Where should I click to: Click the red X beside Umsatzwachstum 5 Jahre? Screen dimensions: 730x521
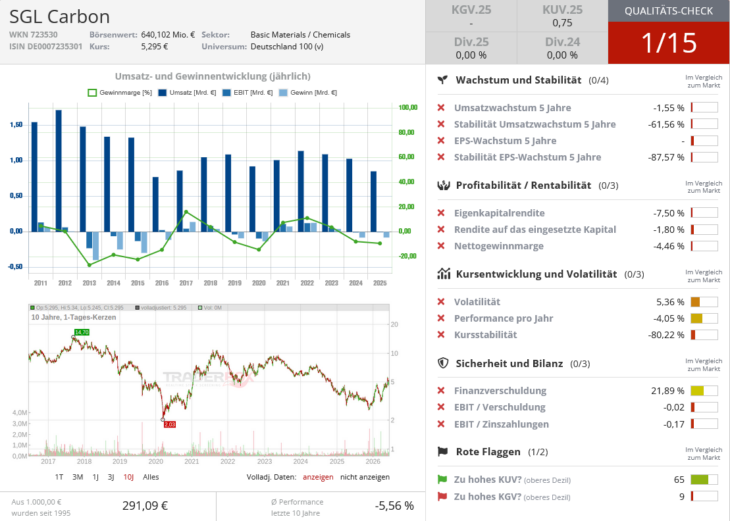pos(441,108)
